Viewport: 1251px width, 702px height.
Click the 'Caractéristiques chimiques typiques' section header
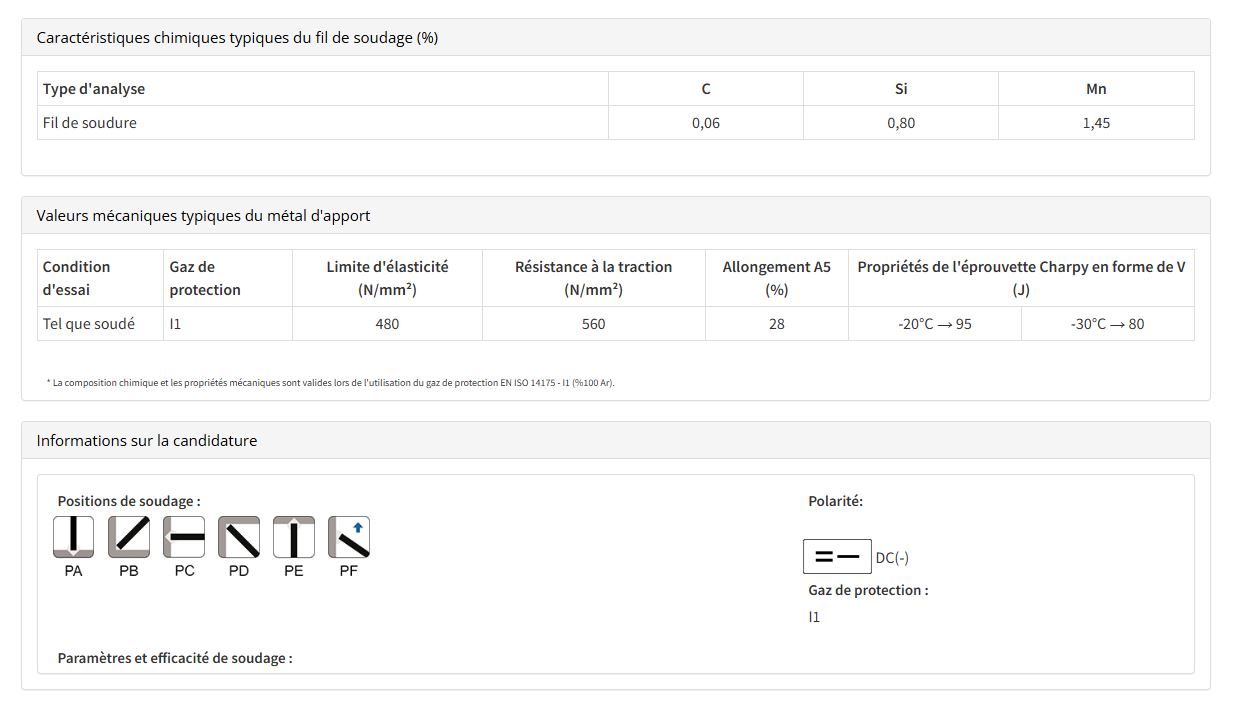coord(237,38)
